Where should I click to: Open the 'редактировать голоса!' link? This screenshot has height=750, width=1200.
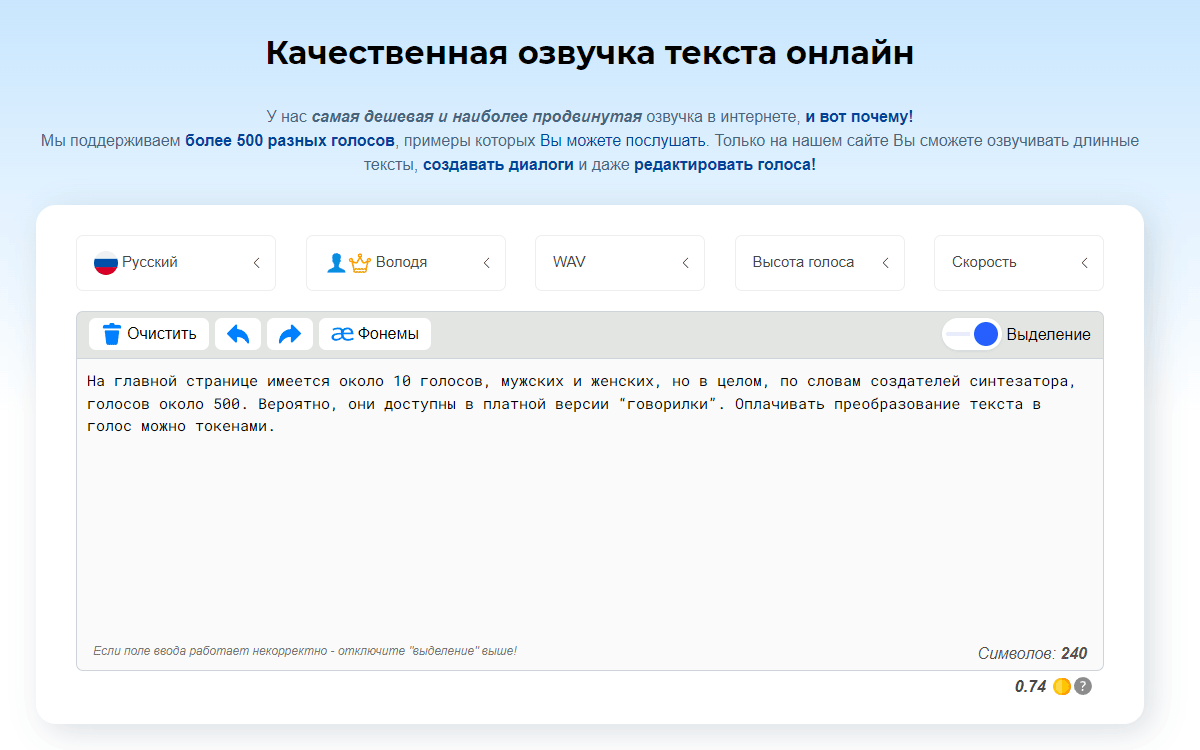[x=725, y=164]
